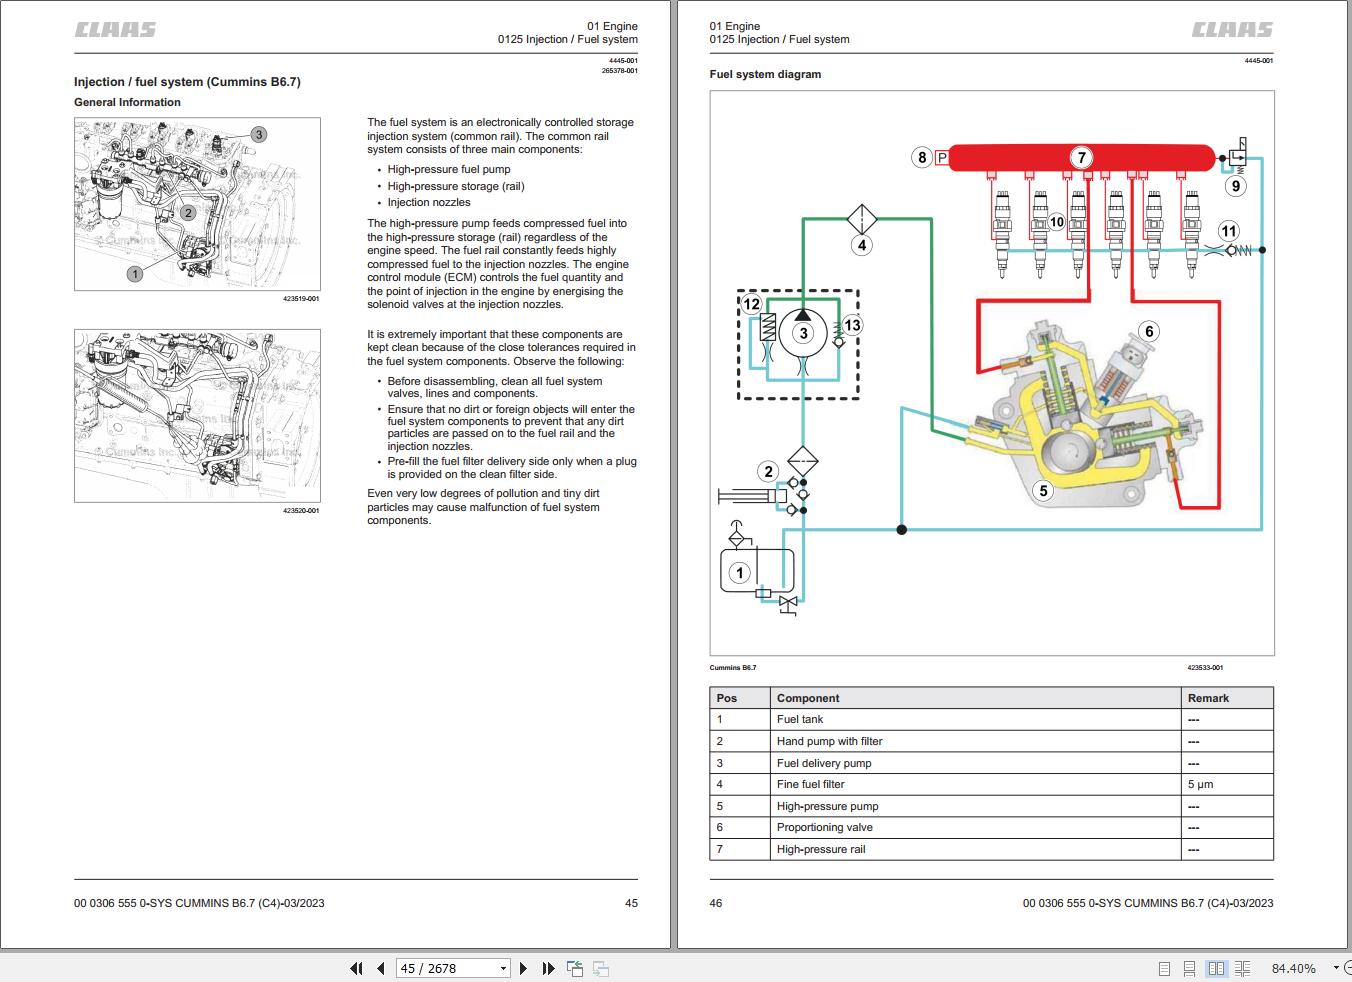Jump to the last page
Image resolution: width=1352 pixels, height=982 pixels.
click(548, 968)
